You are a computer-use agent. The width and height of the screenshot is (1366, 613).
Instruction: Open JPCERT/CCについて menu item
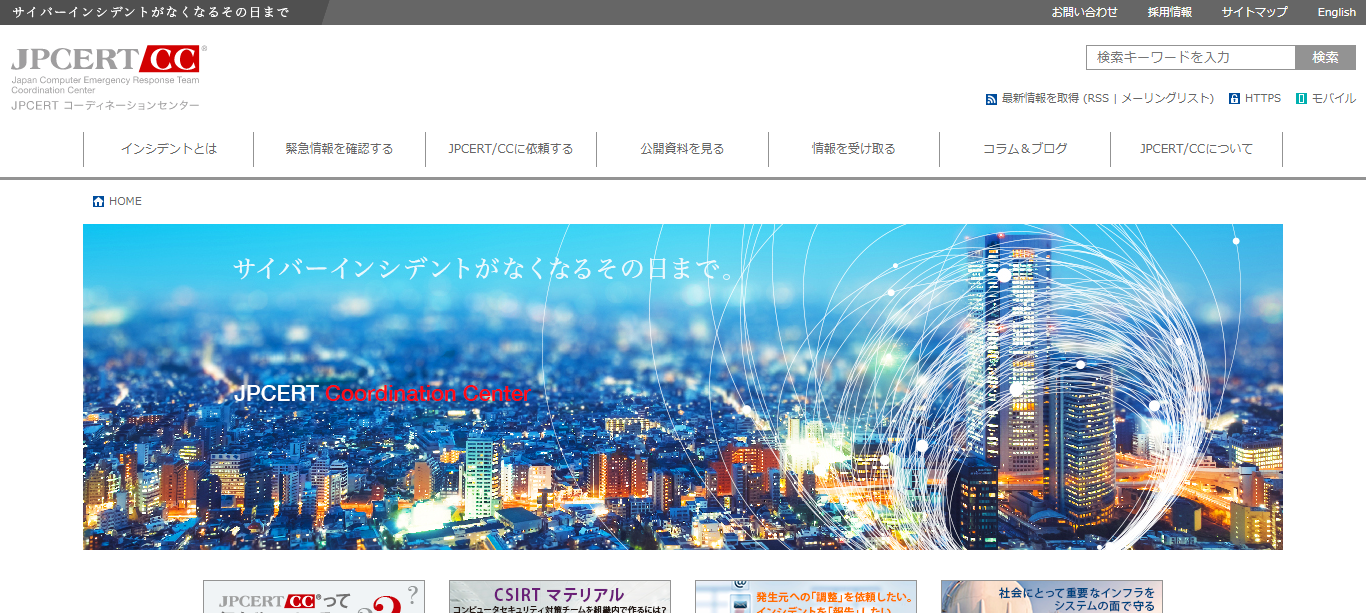[x=1196, y=149]
